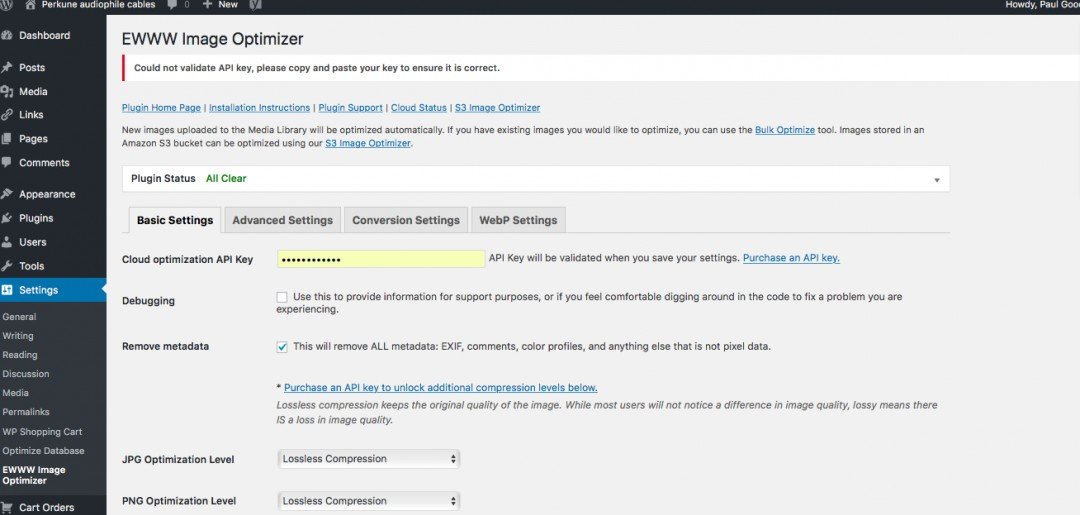The width and height of the screenshot is (1080, 515).
Task: Open the Bulk Optimize tool link
Action: tap(785, 130)
